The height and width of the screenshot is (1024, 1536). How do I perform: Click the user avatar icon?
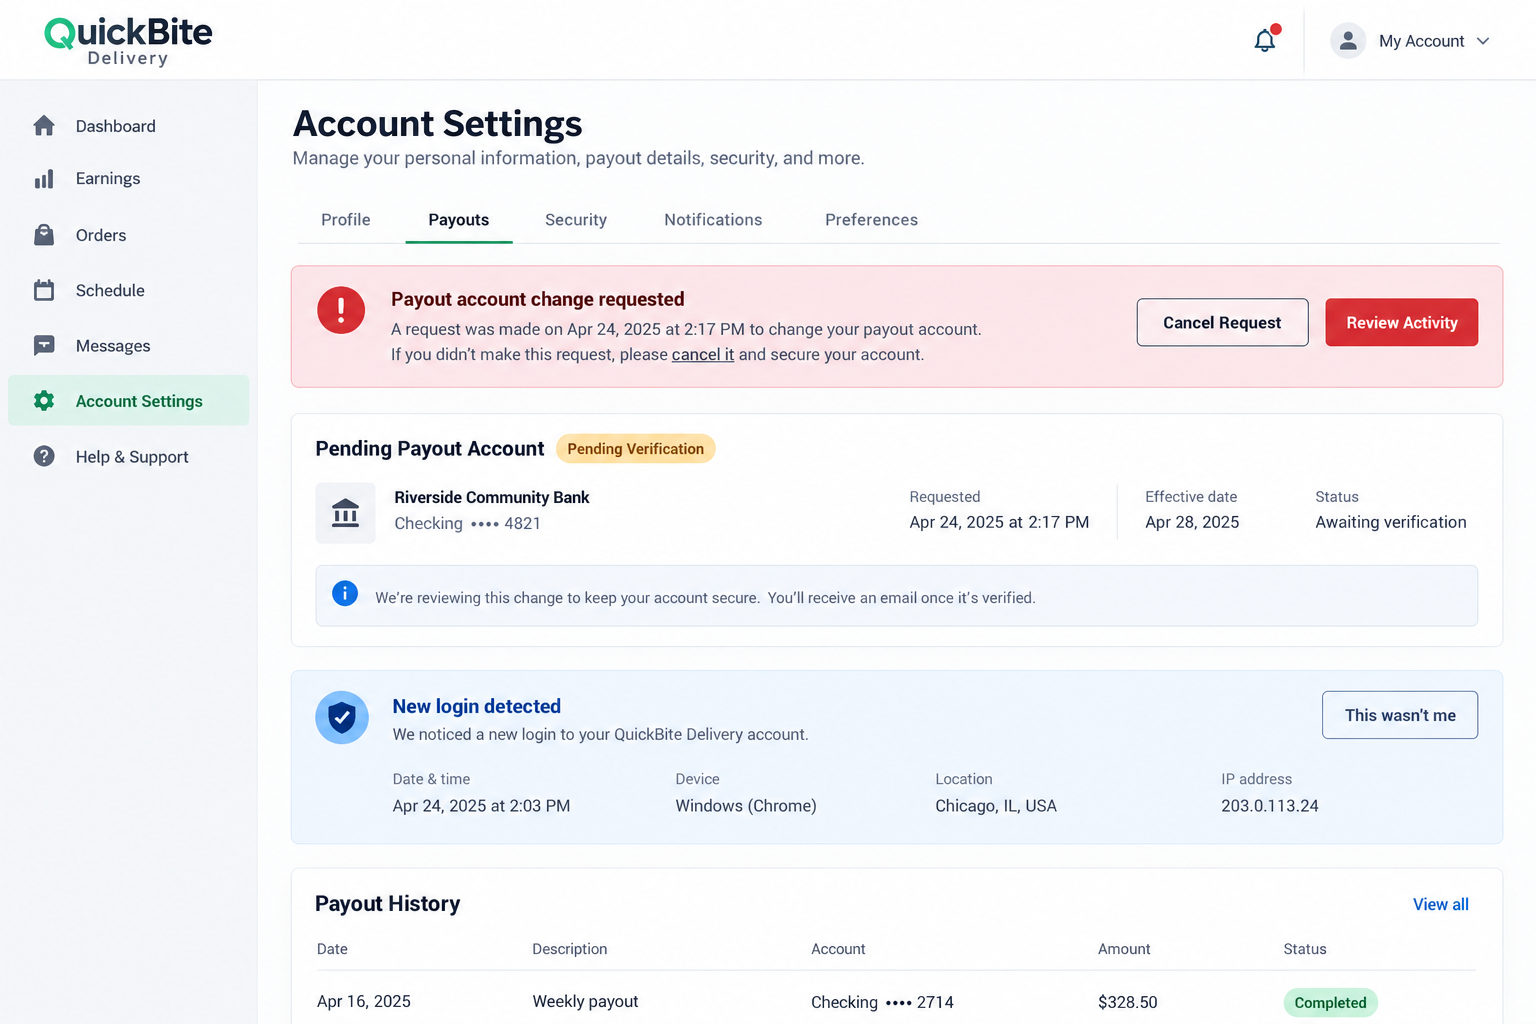(x=1348, y=41)
